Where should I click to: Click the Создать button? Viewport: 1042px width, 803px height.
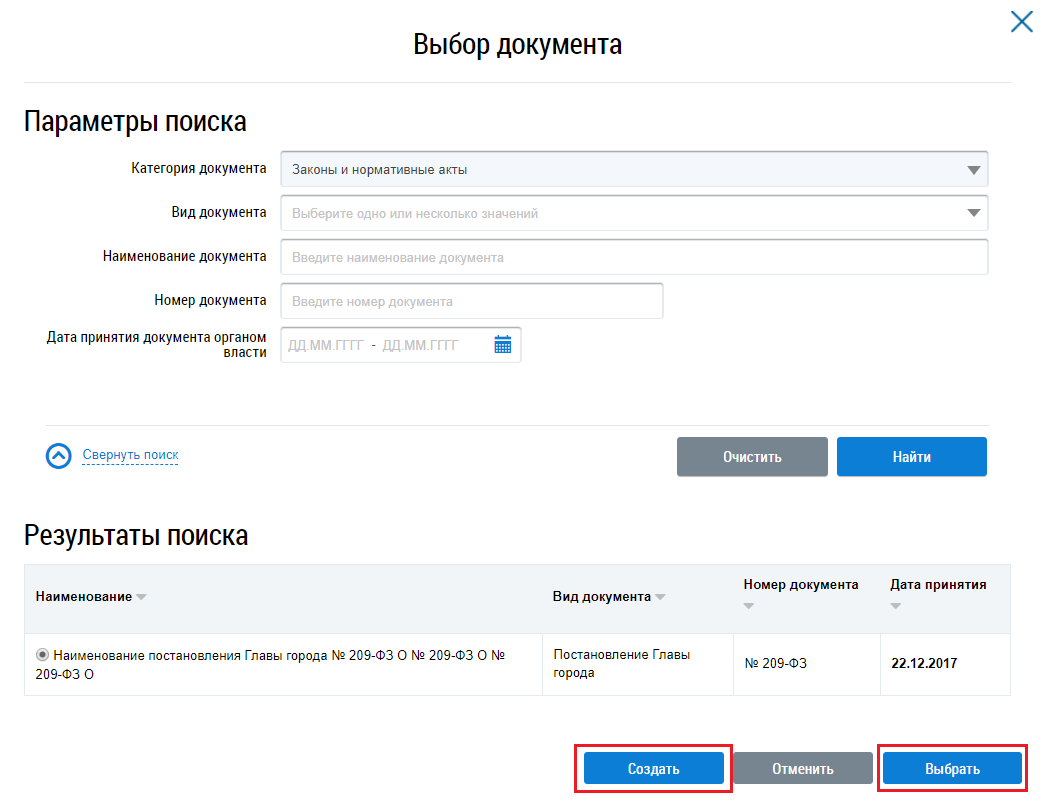pyautogui.click(x=653, y=769)
